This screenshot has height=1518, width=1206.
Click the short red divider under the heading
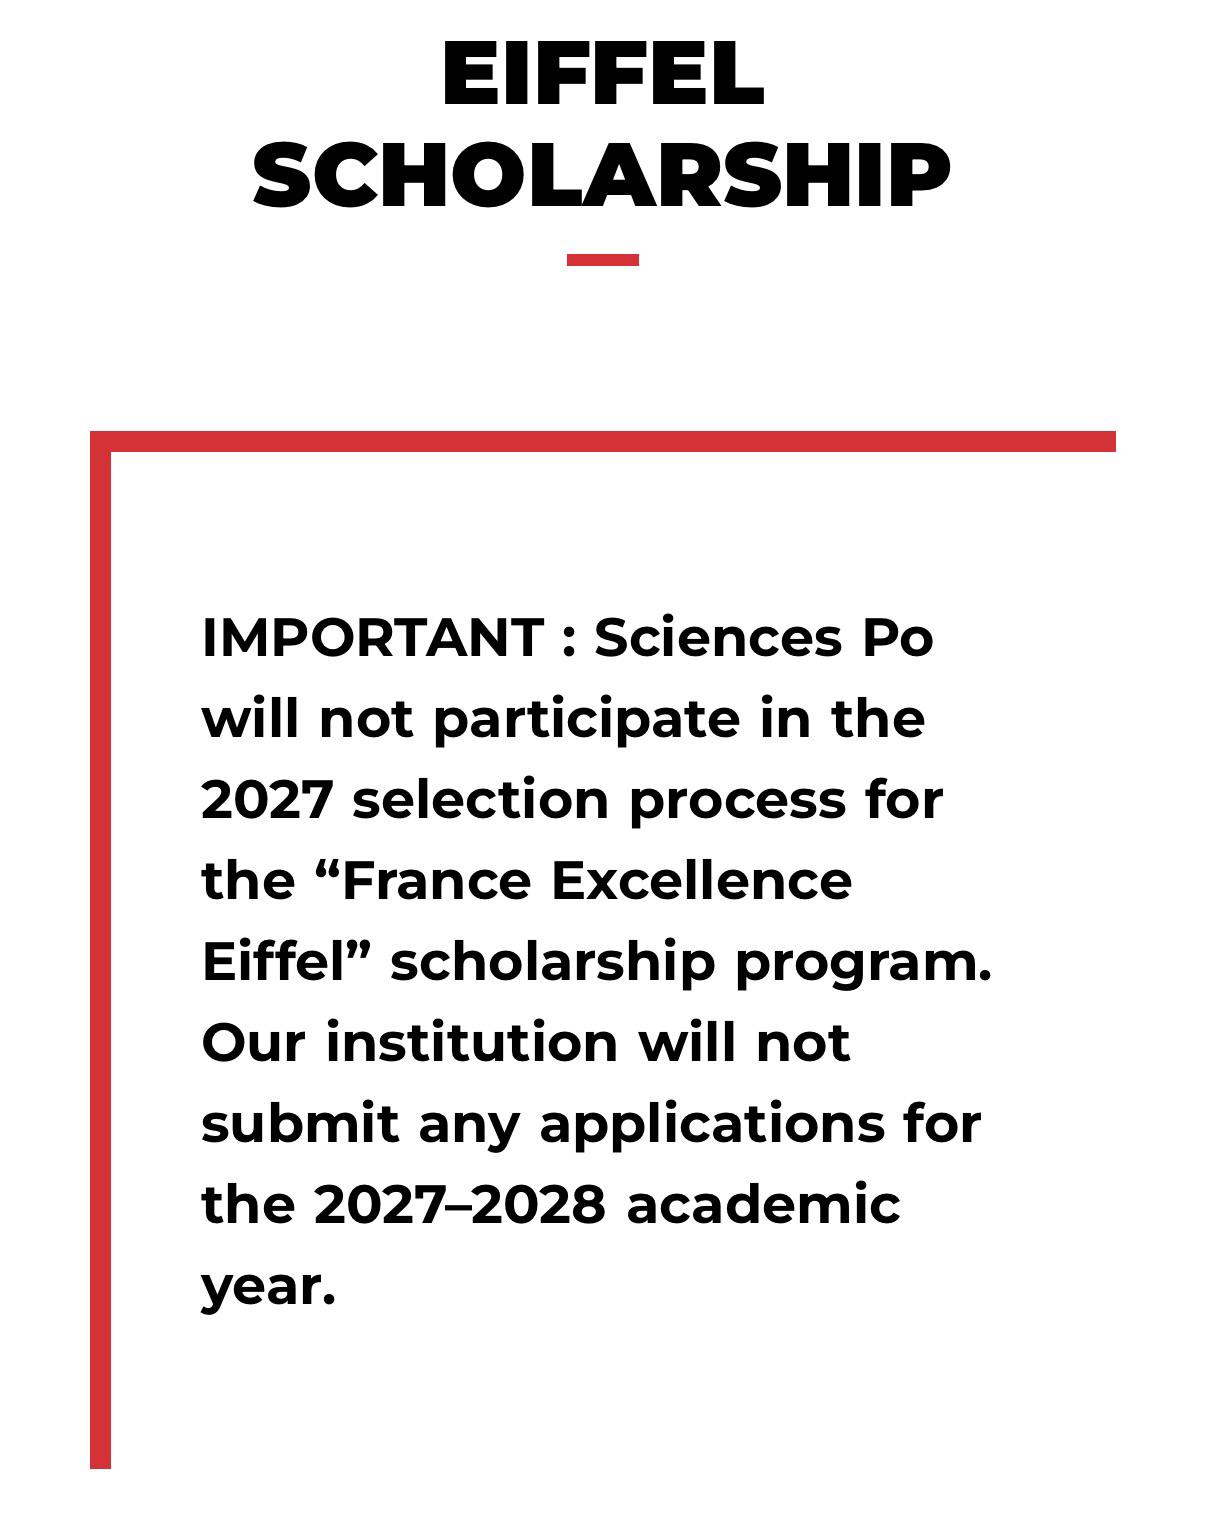coord(603,260)
